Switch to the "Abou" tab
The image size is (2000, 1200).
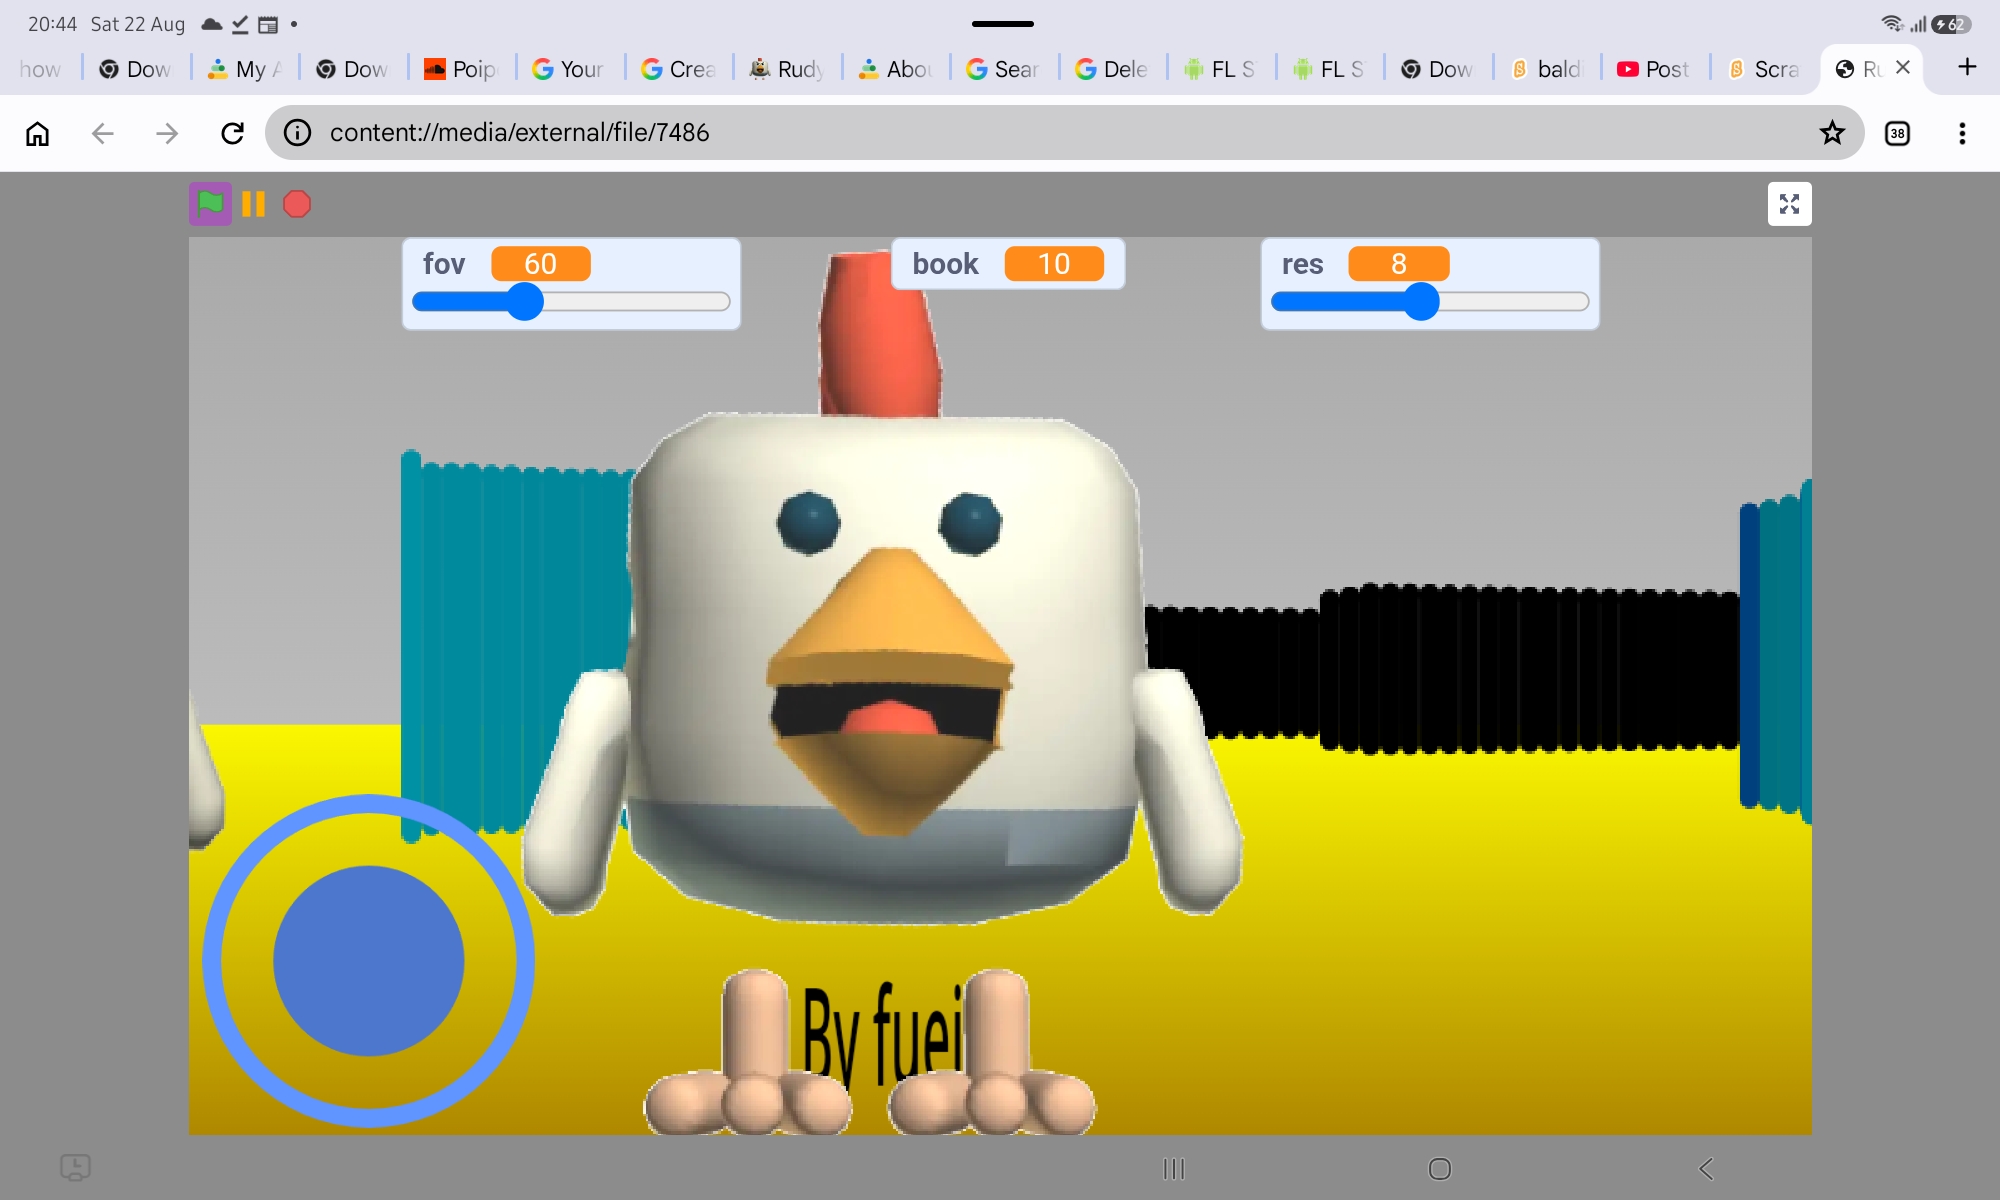897,69
